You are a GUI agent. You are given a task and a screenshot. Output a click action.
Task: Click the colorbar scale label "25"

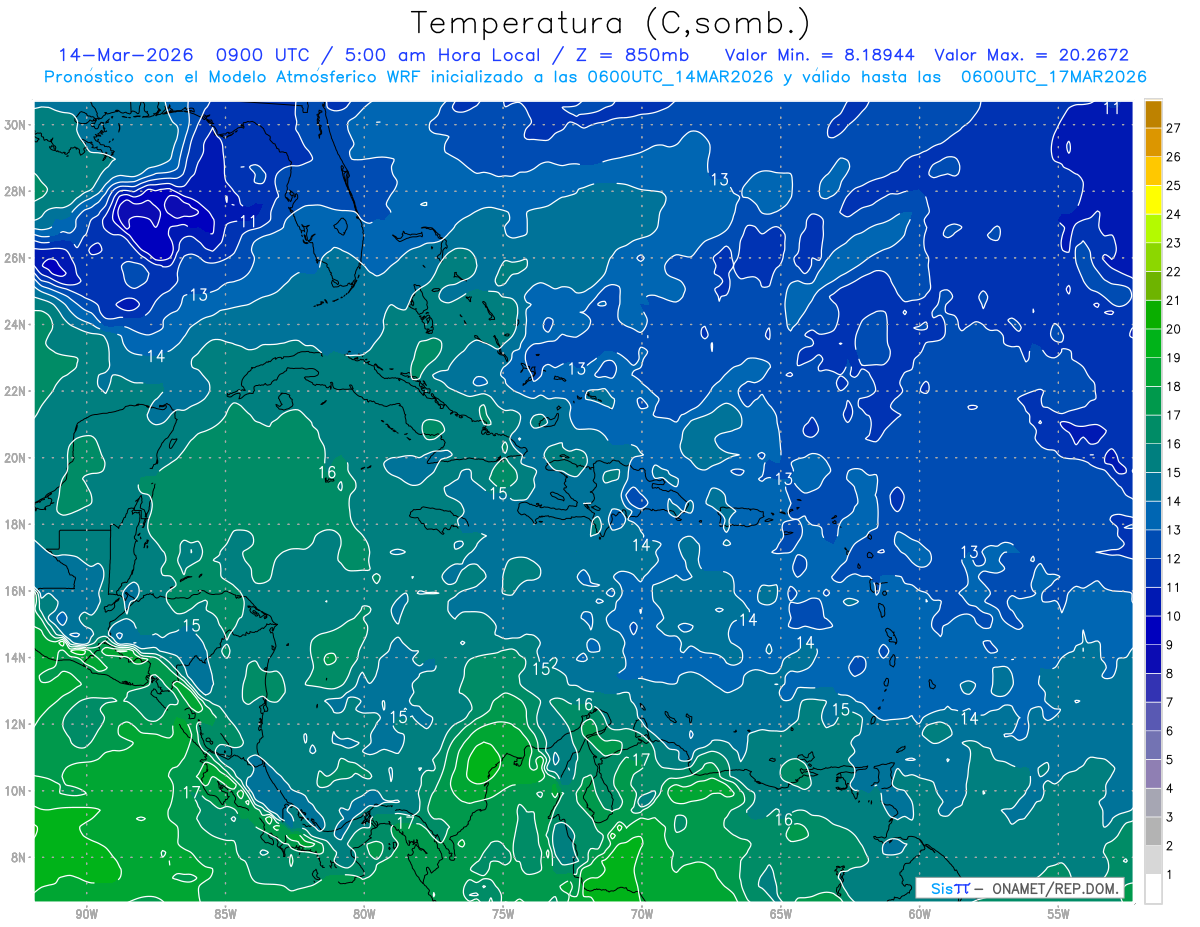click(1174, 186)
